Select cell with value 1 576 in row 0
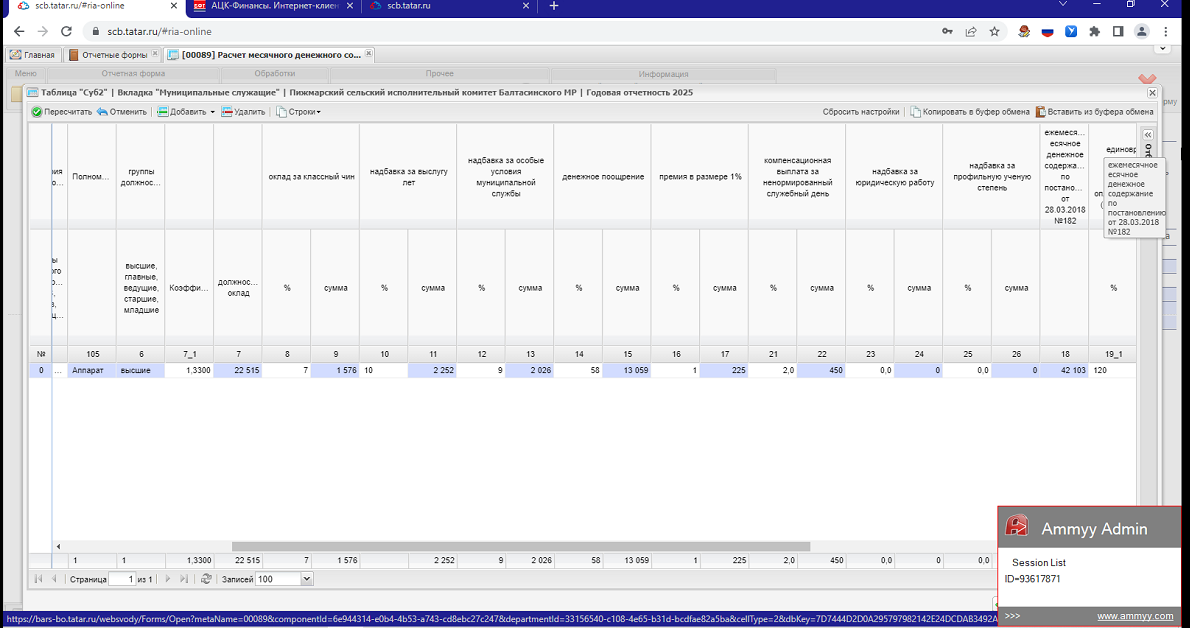Screen dimensions: 1190x628 click(x=335, y=371)
